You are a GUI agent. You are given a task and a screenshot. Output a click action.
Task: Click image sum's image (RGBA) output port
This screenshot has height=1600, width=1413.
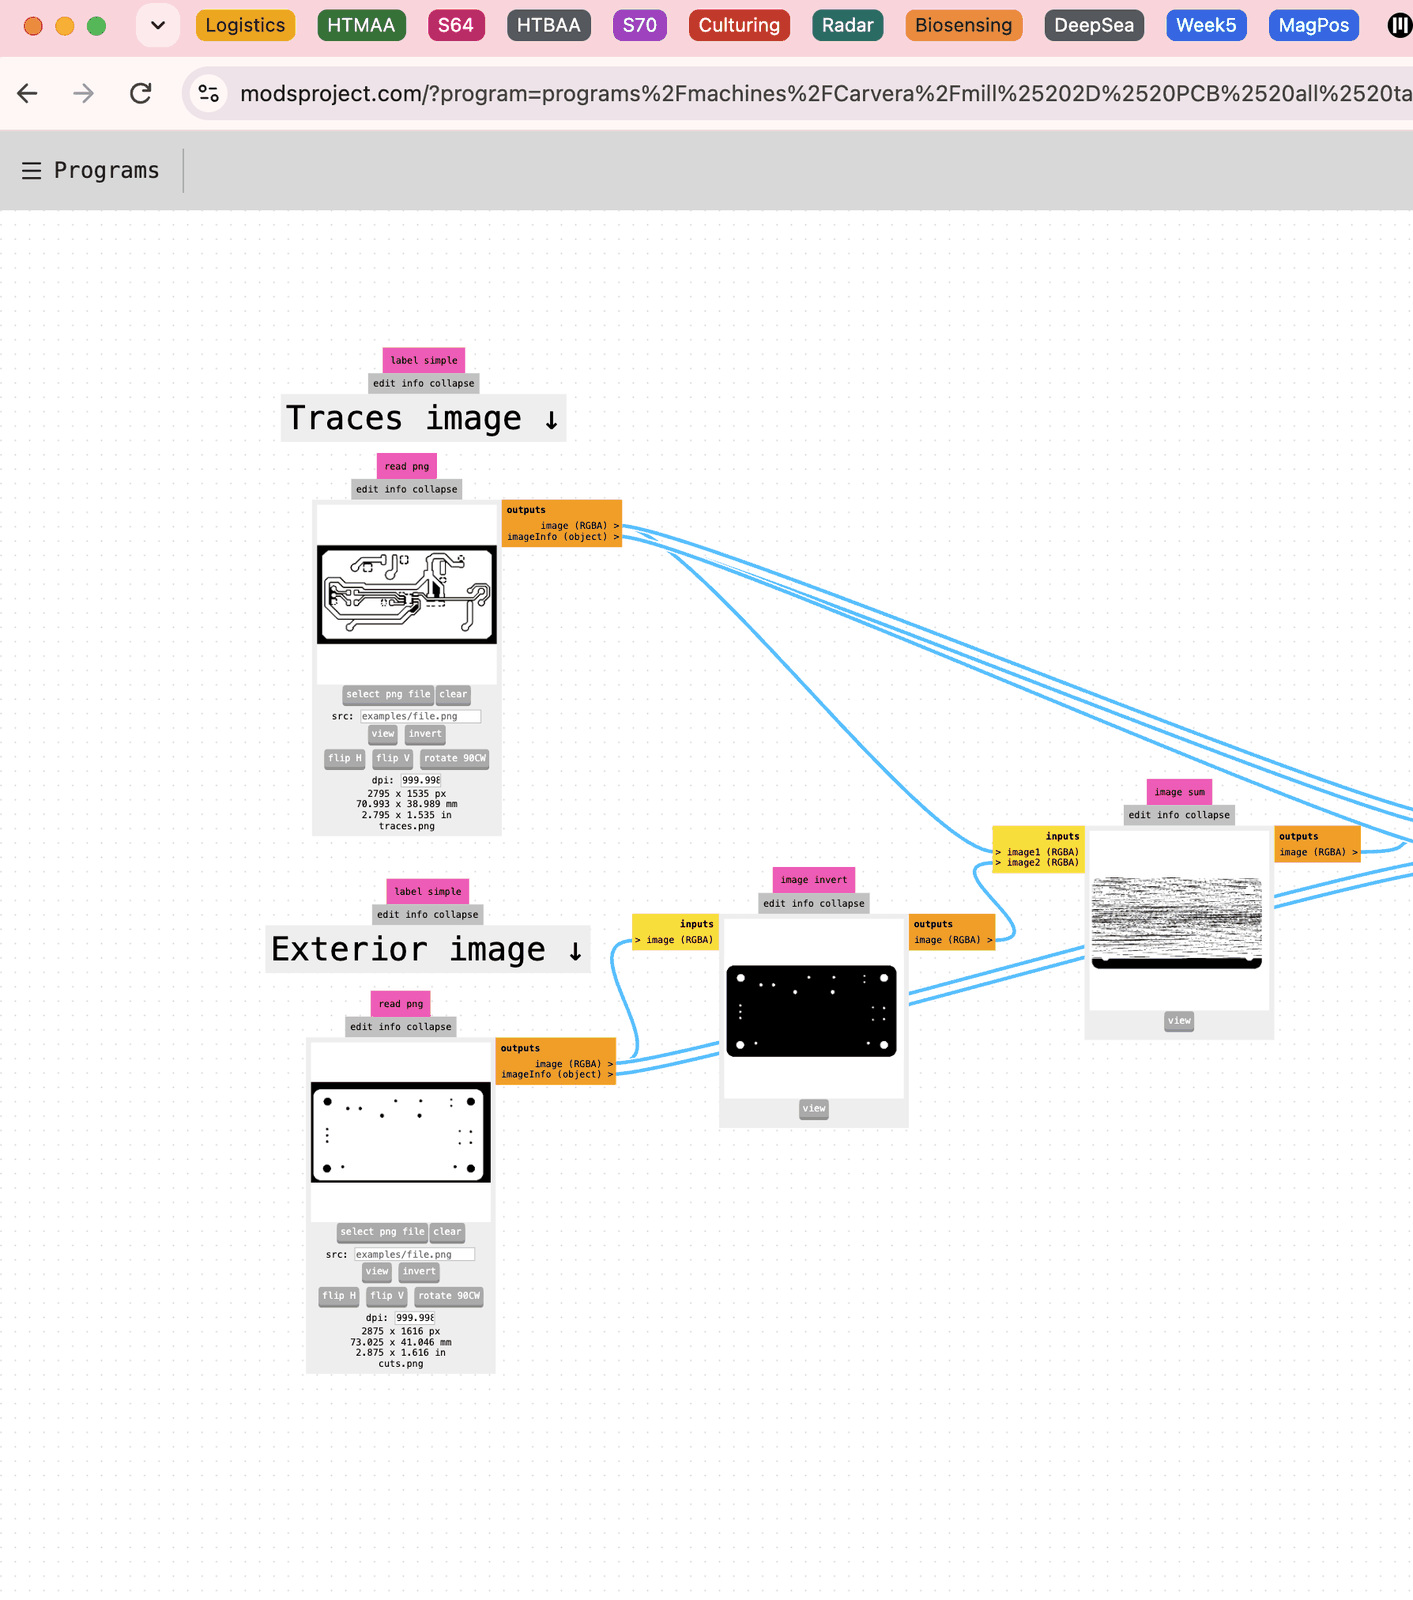coord(1318,852)
